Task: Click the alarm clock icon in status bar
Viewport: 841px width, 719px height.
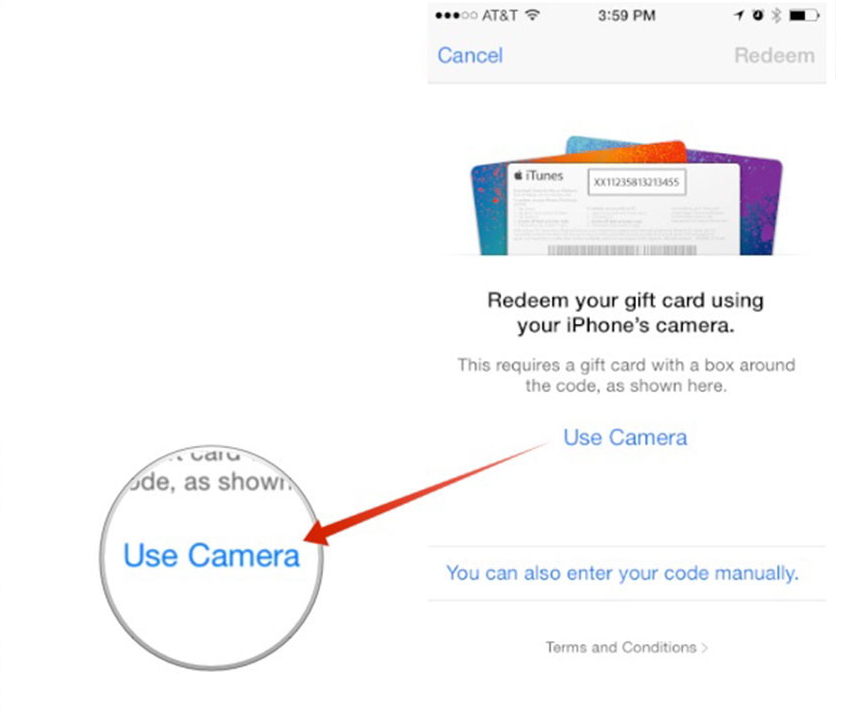Action: click(757, 15)
